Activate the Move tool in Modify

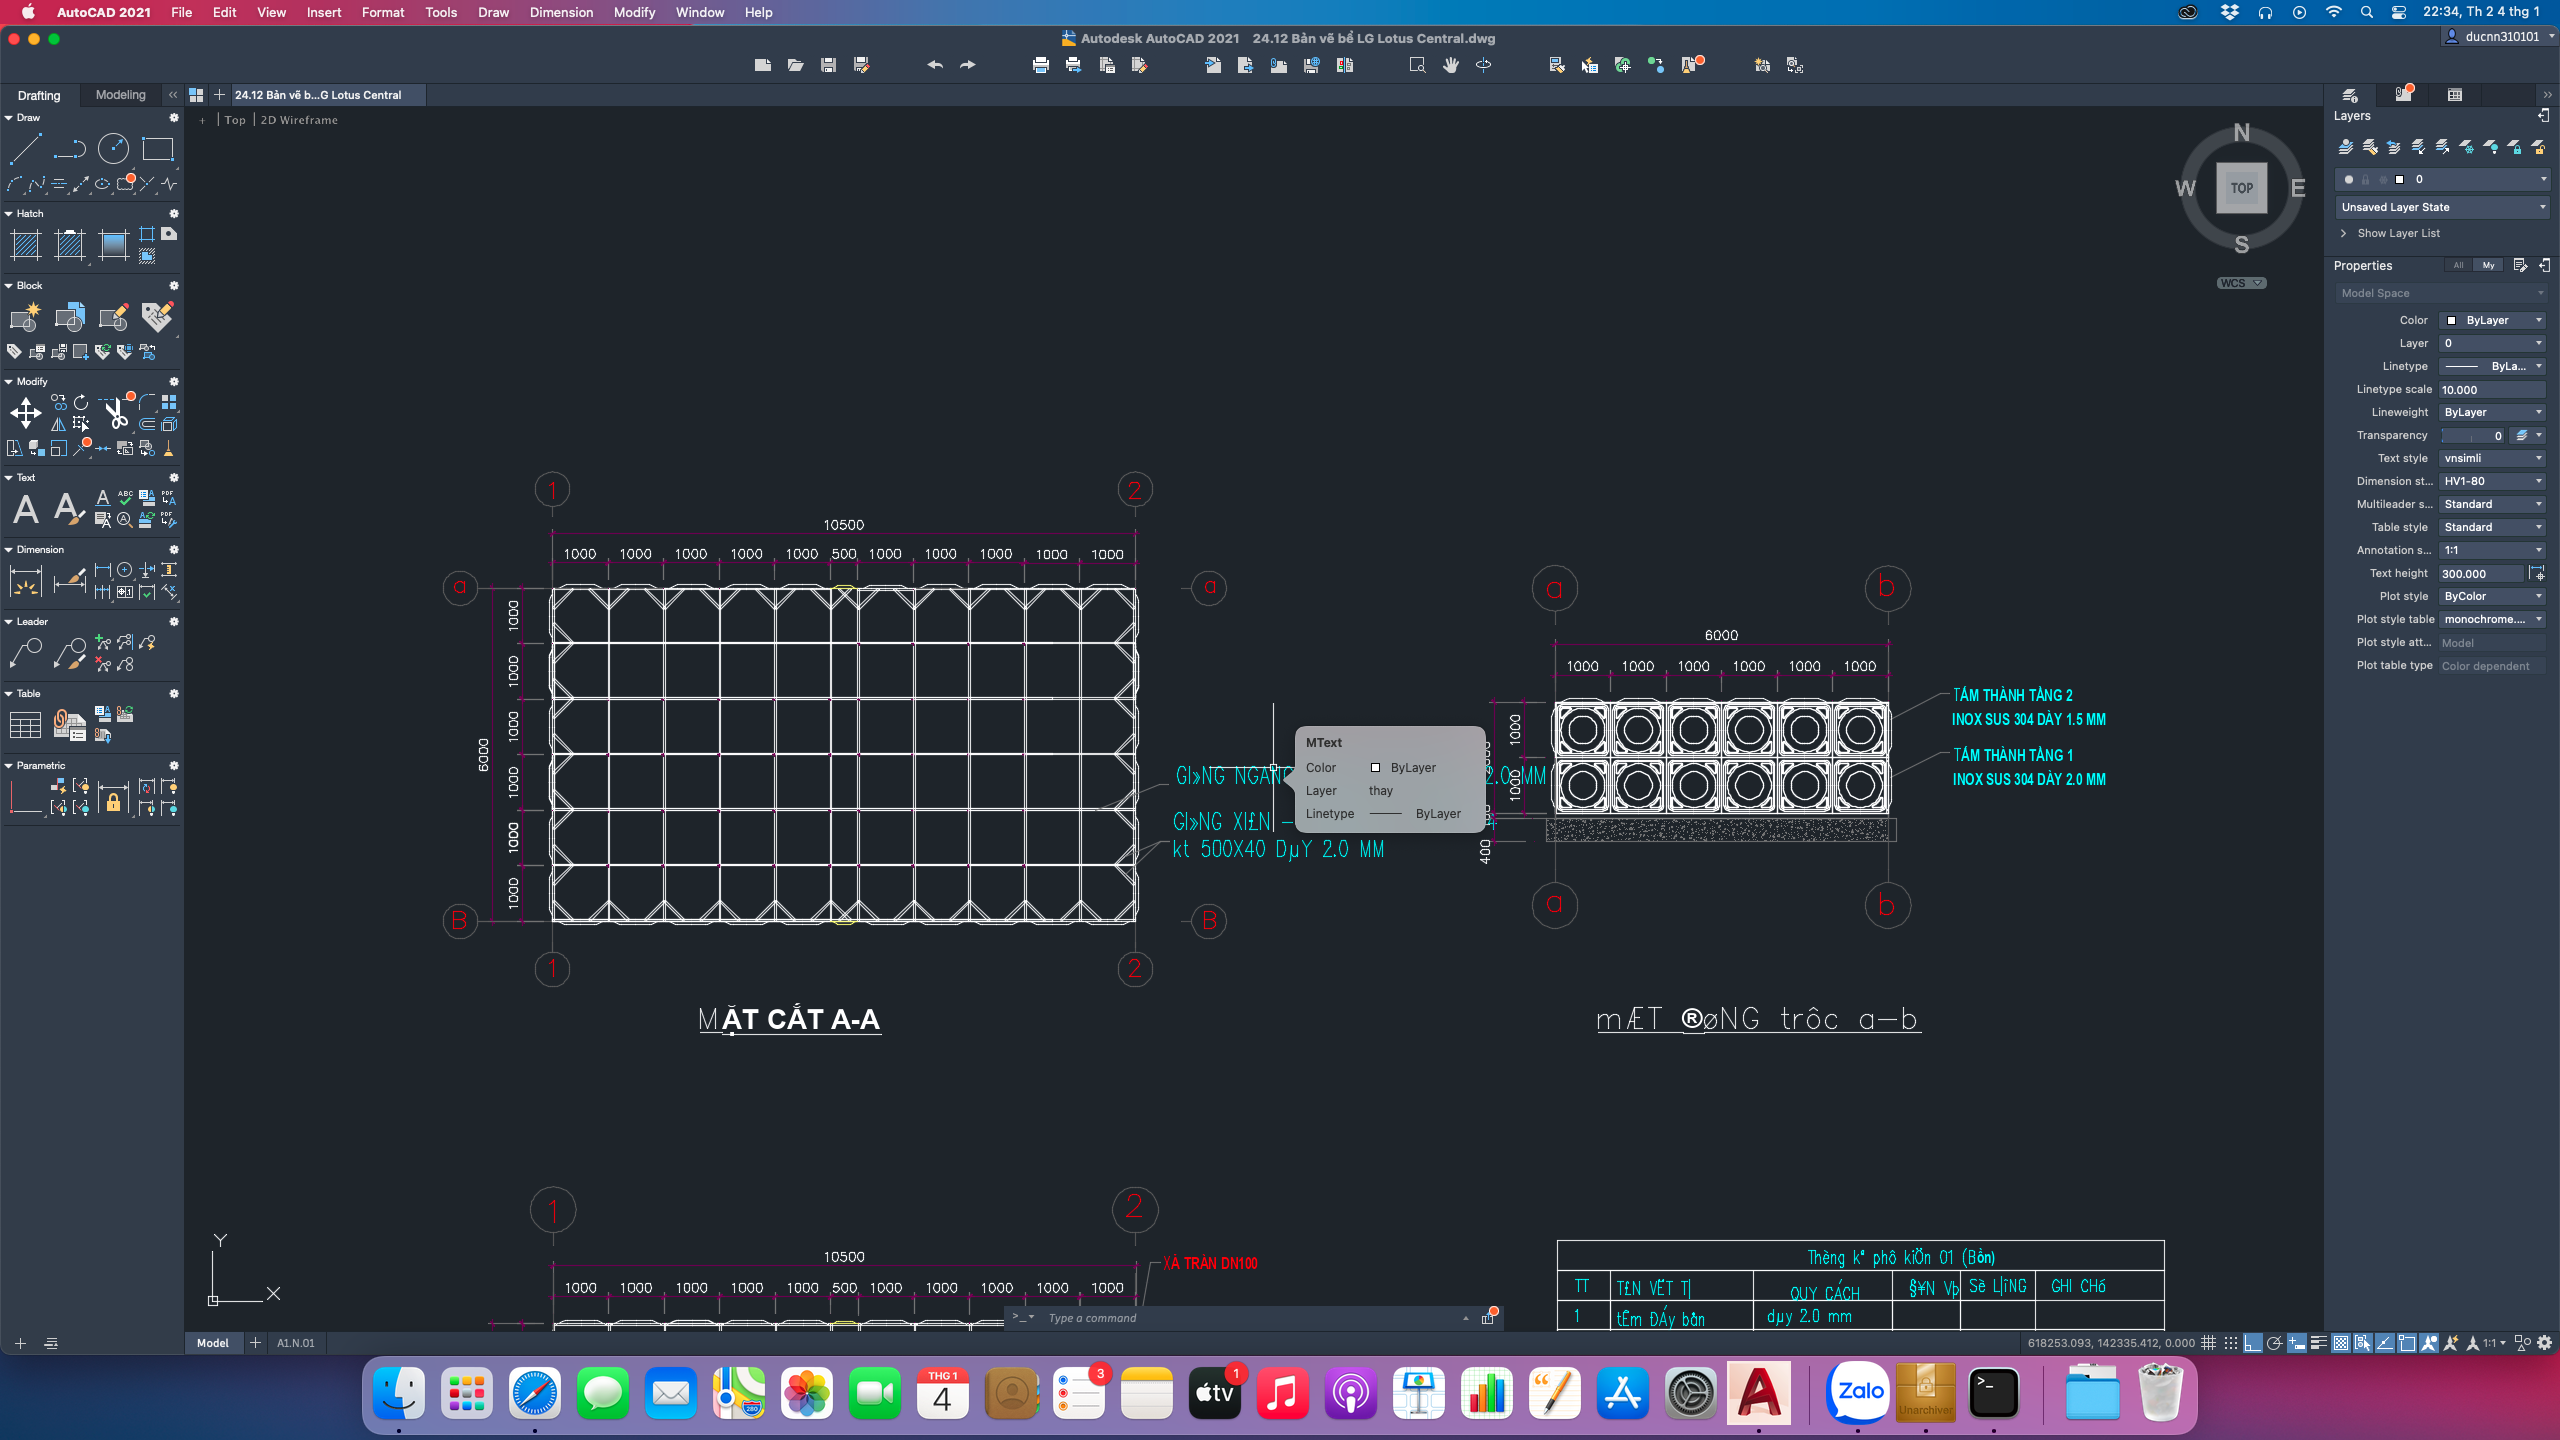click(25, 412)
